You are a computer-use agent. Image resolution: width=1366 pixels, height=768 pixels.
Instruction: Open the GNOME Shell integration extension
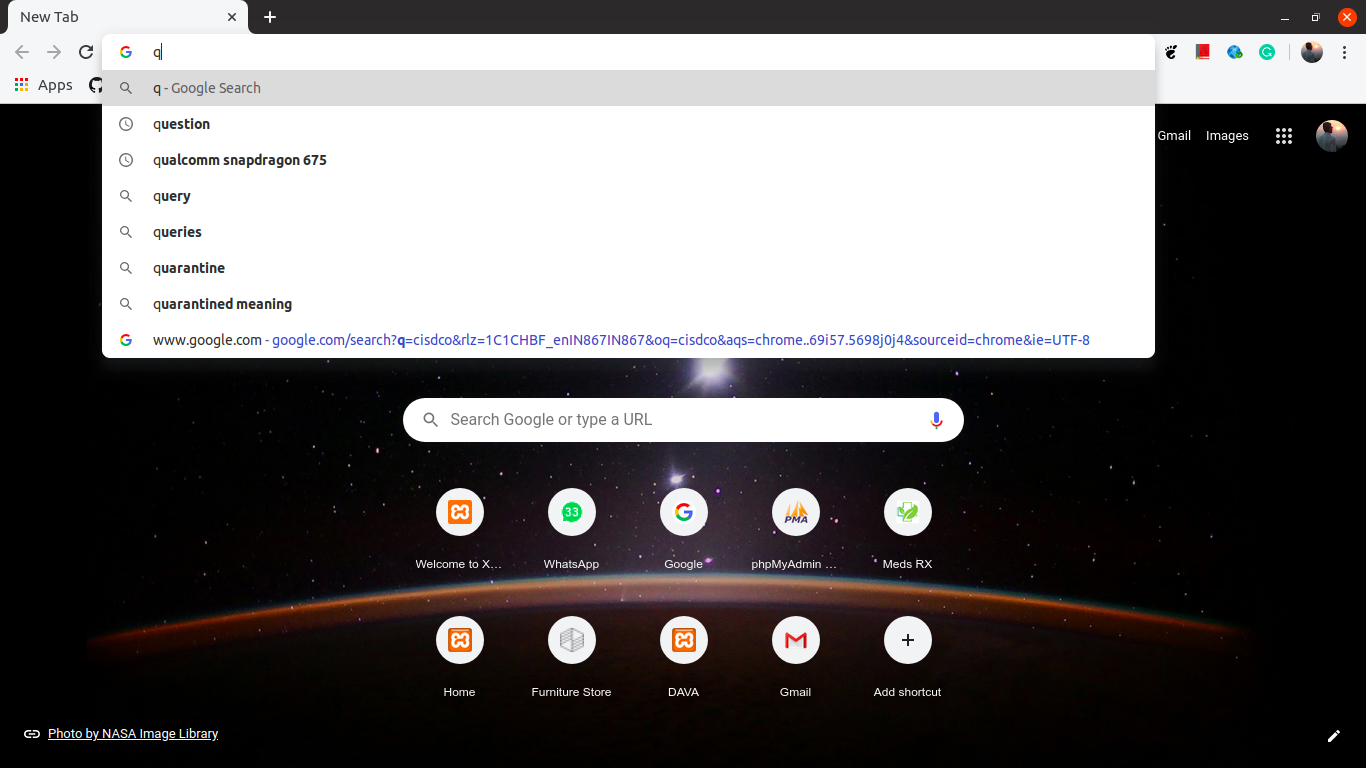pos(1171,52)
